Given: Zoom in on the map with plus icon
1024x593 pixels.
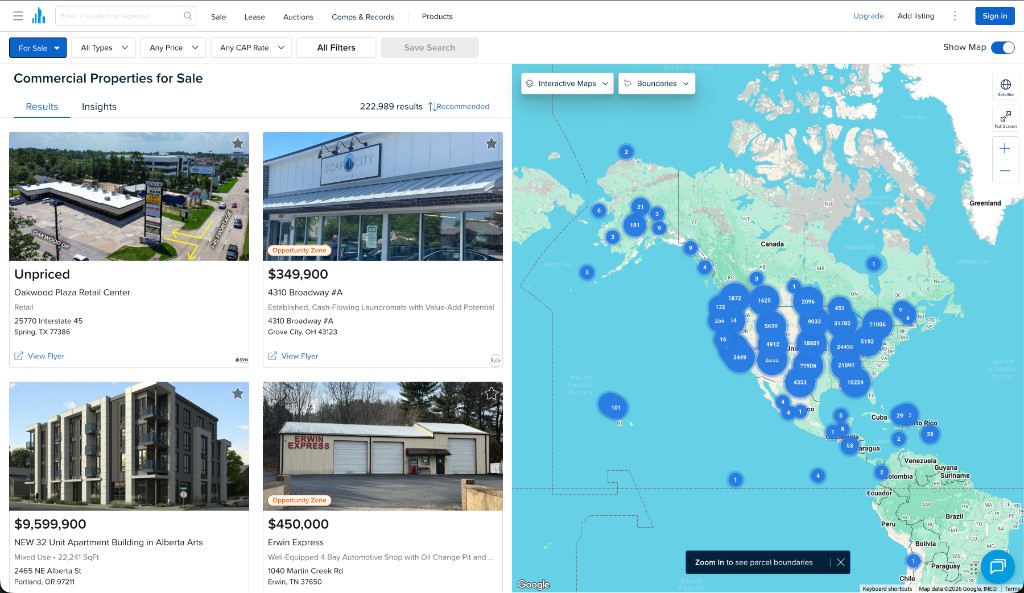Looking at the screenshot, I should (x=1004, y=147).
